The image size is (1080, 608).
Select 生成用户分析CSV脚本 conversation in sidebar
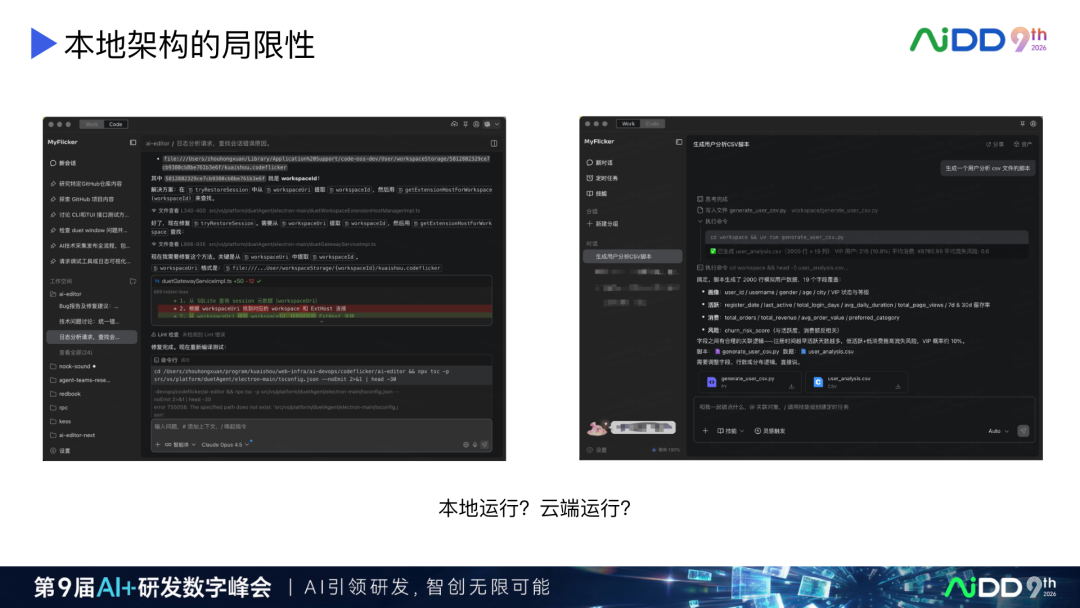pyautogui.click(x=632, y=256)
